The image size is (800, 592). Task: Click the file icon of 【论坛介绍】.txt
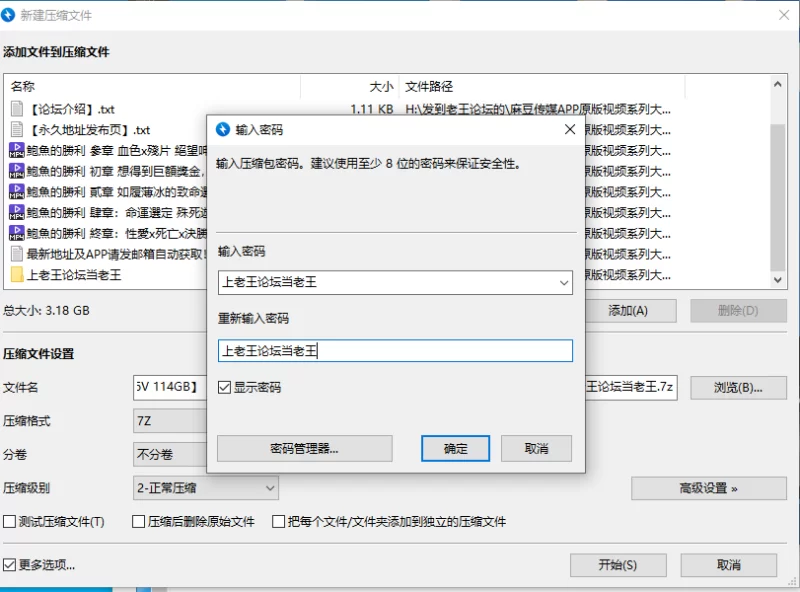pos(17,109)
